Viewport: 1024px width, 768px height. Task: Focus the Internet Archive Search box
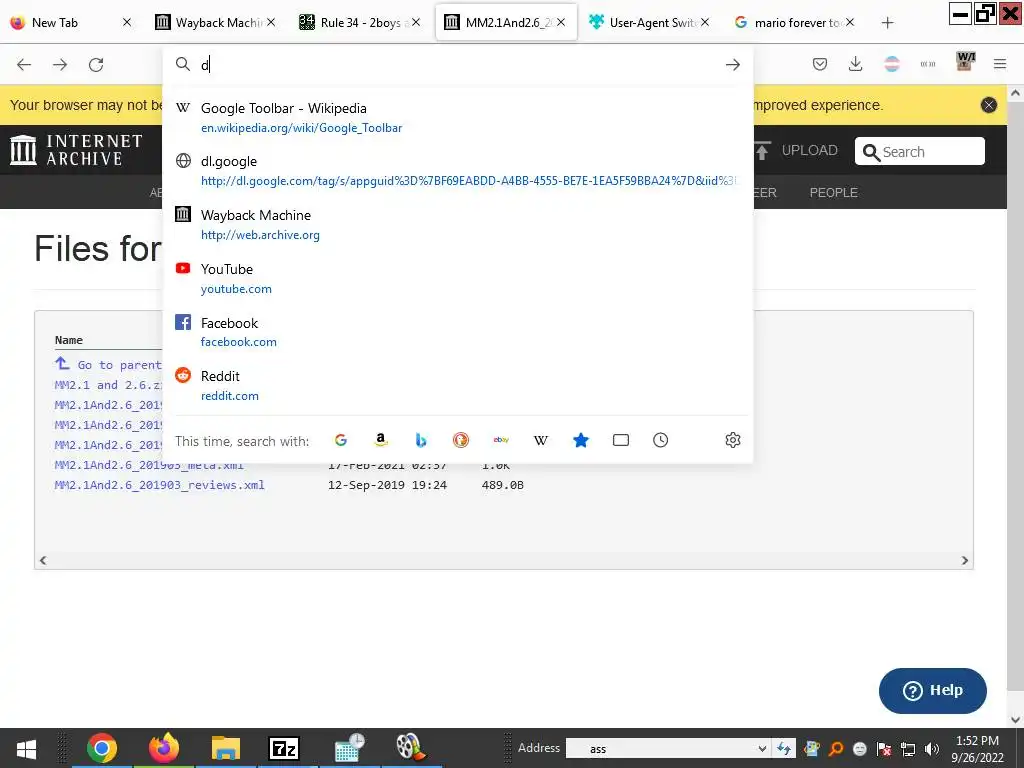[920, 152]
